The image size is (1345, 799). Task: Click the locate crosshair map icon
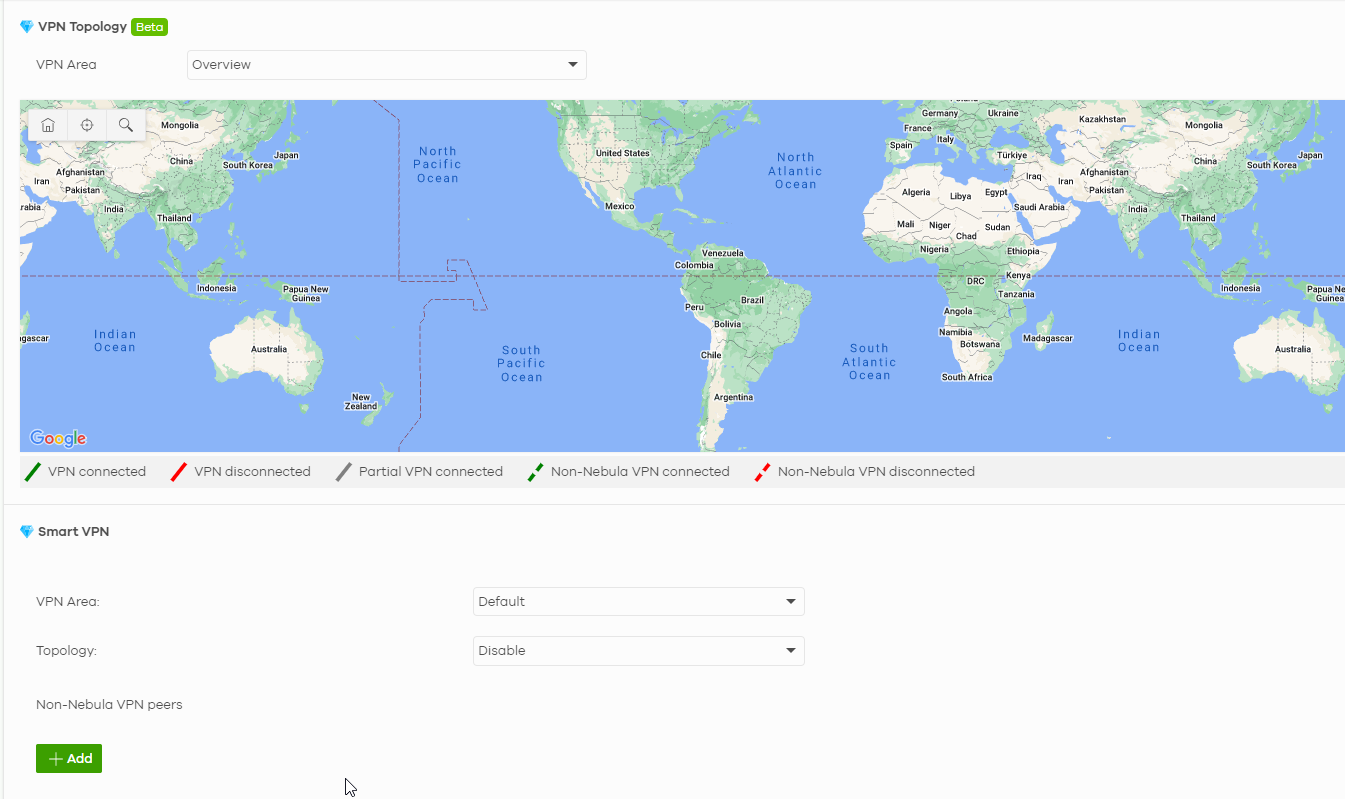point(87,125)
